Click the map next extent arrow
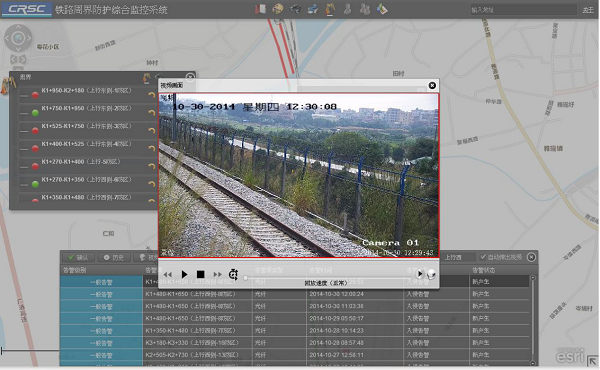 pyautogui.click(x=23, y=59)
